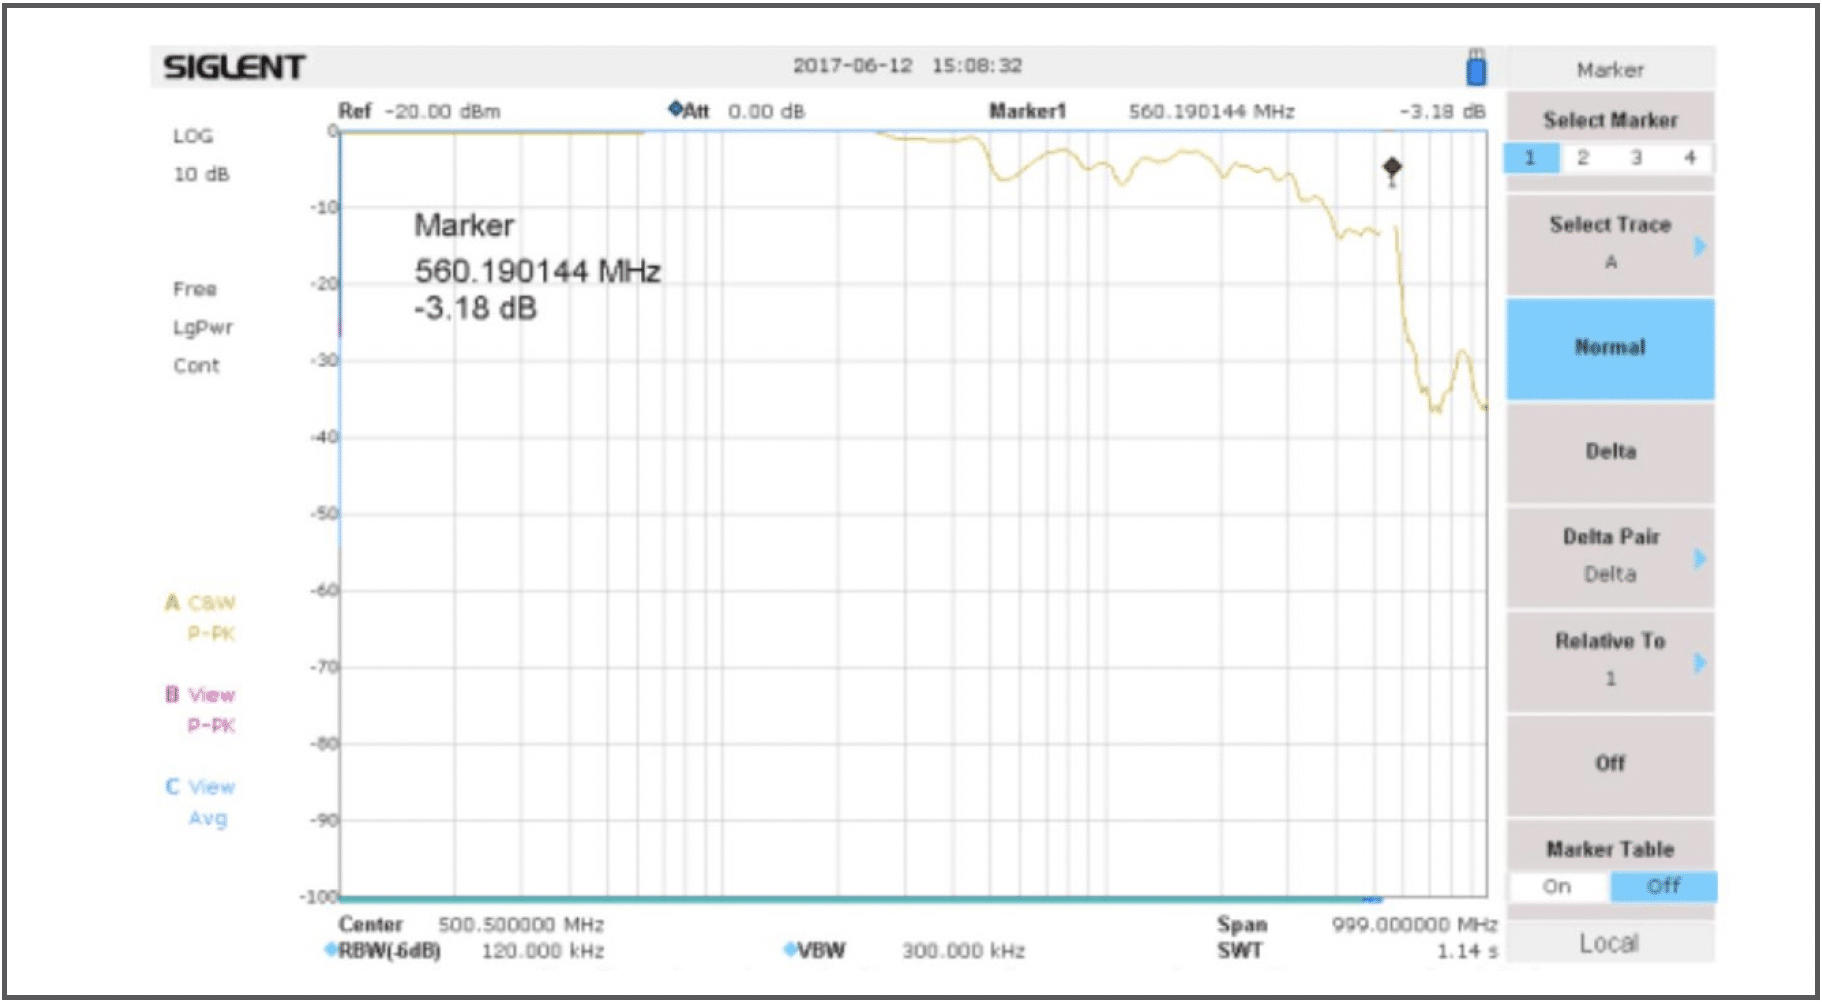
Task: Expand the Relative To submenu arrow
Action: pyautogui.click(x=1699, y=662)
